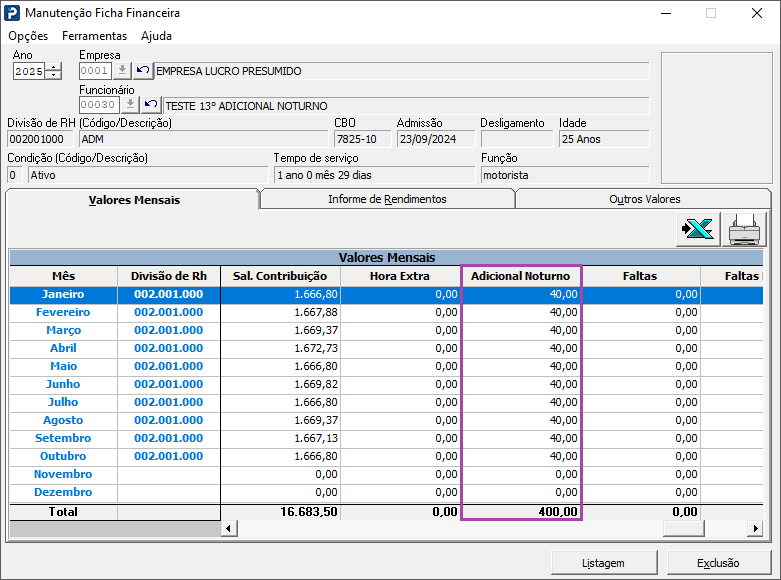
Task: Switch to Informe de Rendimentos tab
Action: (x=387, y=199)
